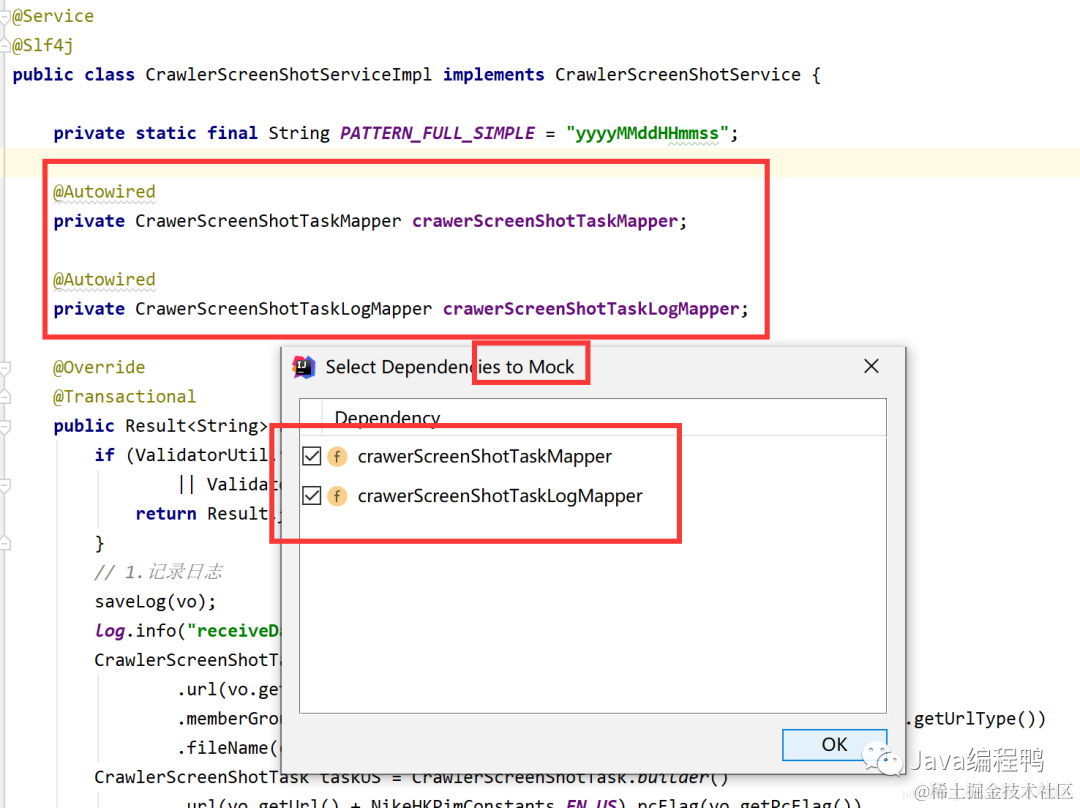Click the crawerScreenShotTaskLogMapper field in code

[591, 309]
